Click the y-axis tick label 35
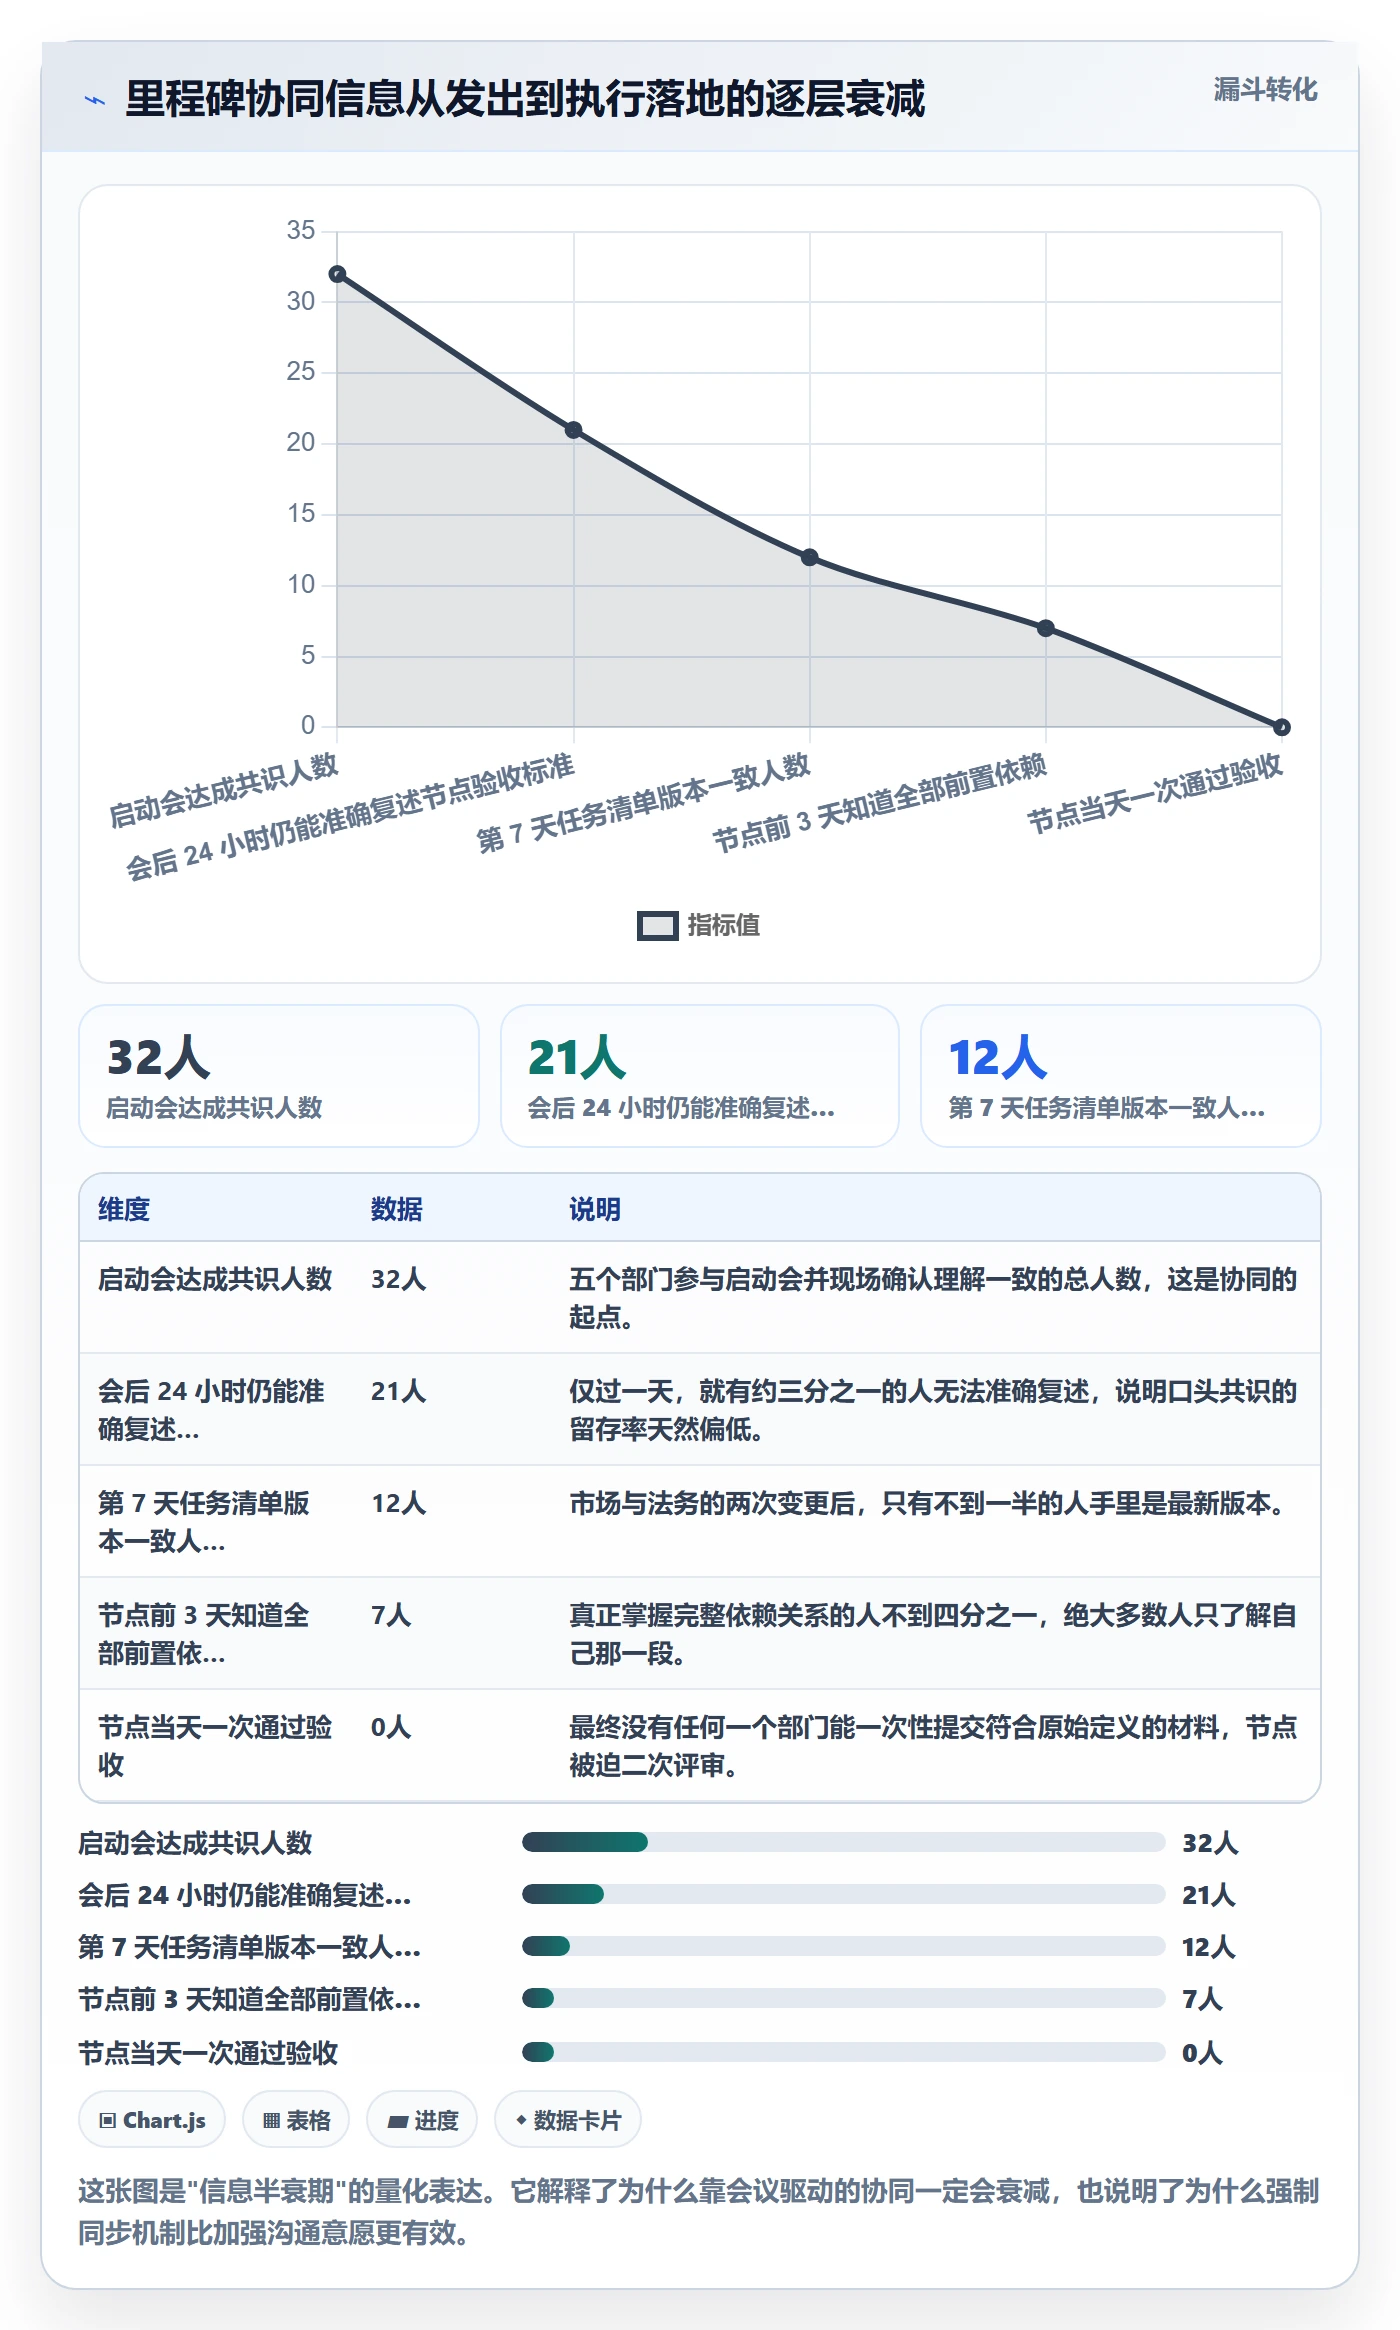This screenshot has height=2330, width=1400. [x=301, y=230]
